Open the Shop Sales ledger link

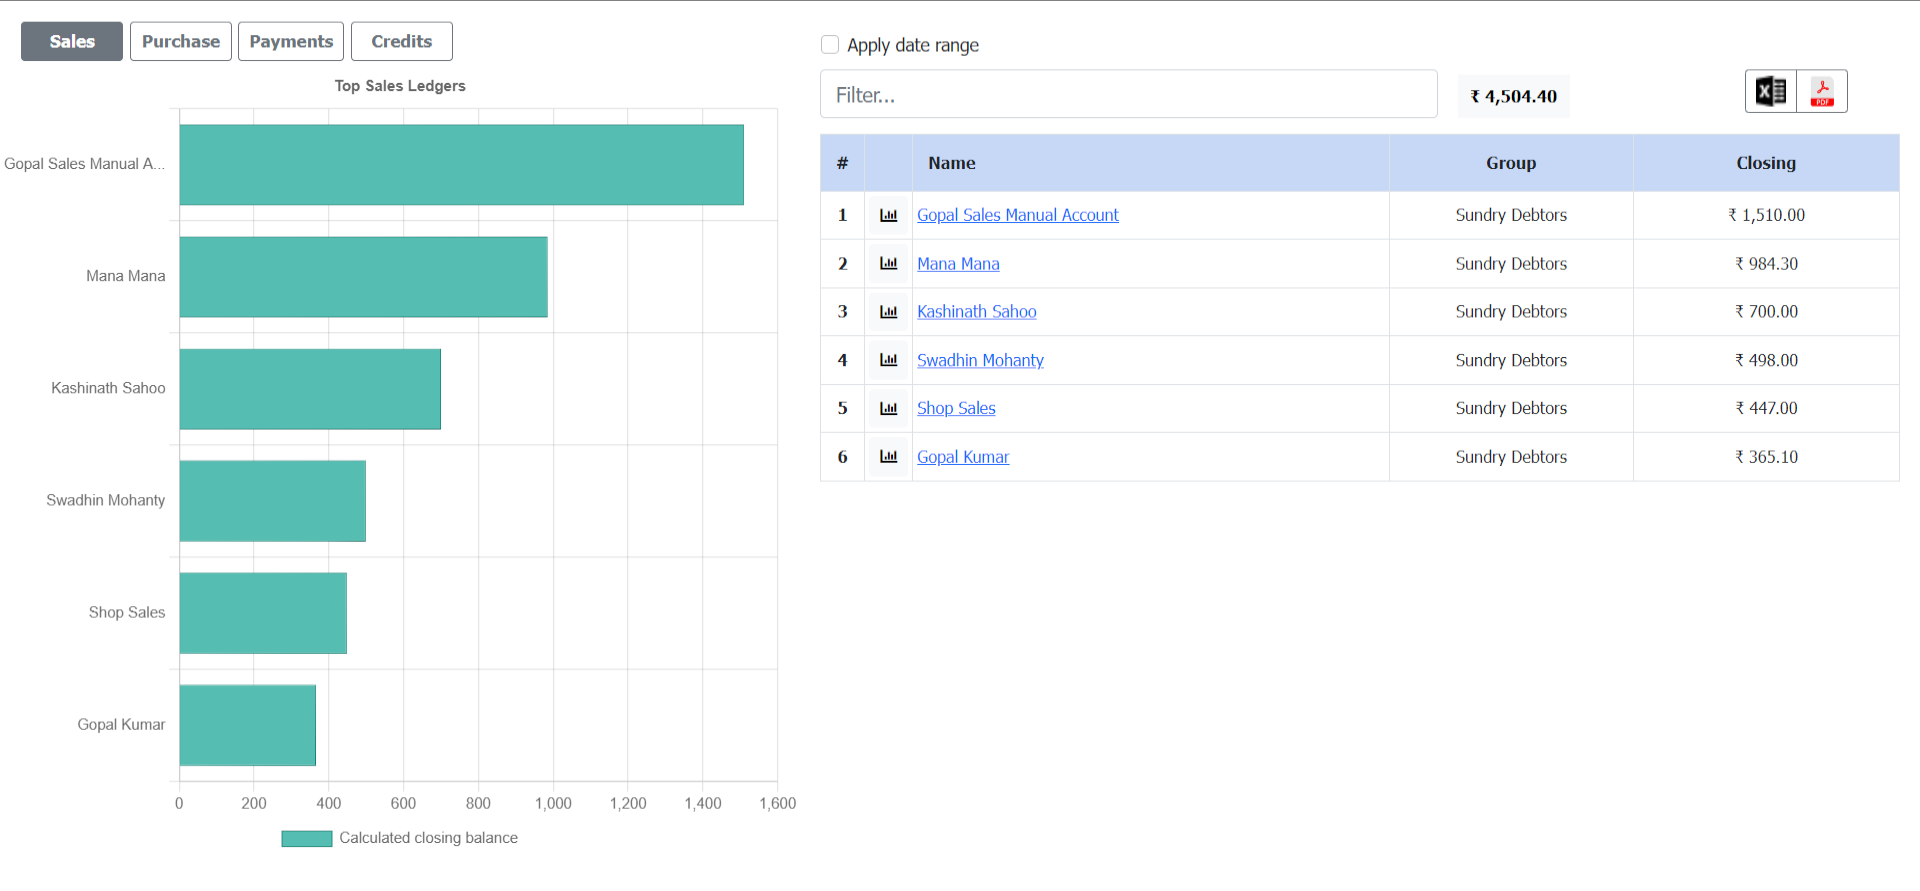click(956, 408)
